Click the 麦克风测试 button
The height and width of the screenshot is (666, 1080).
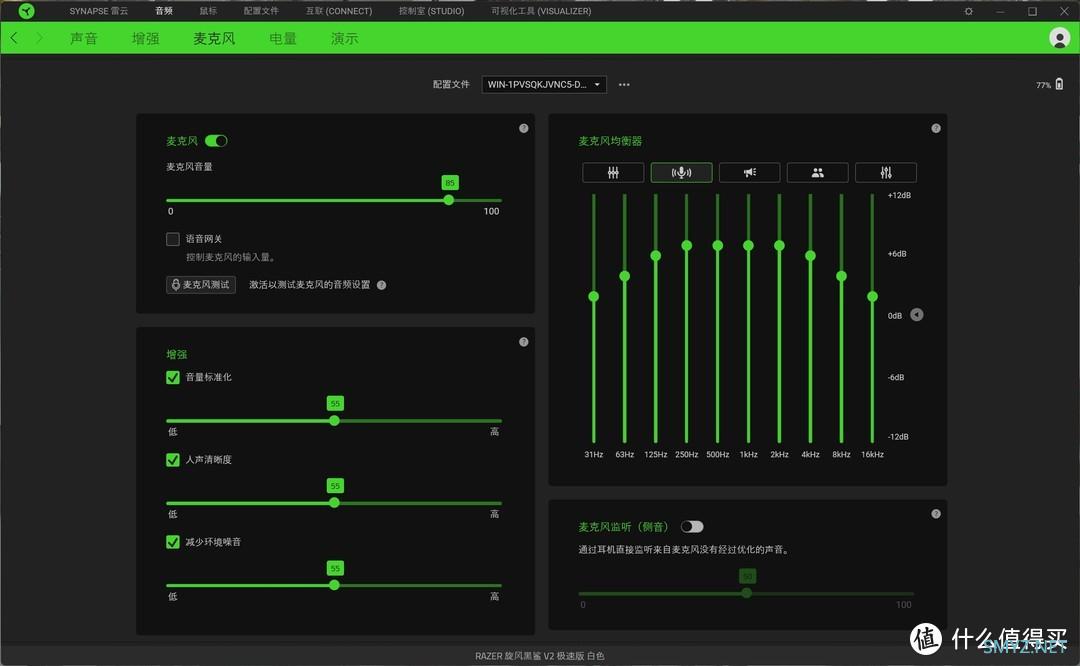201,284
